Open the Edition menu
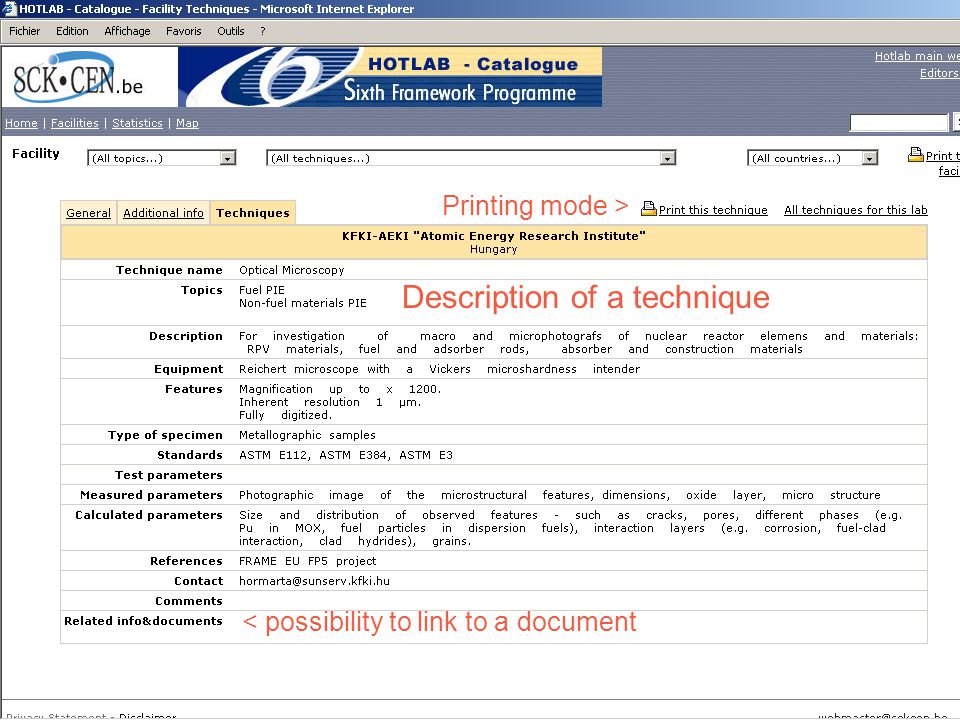This screenshot has width=960, height=720. [x=72, y=31]
